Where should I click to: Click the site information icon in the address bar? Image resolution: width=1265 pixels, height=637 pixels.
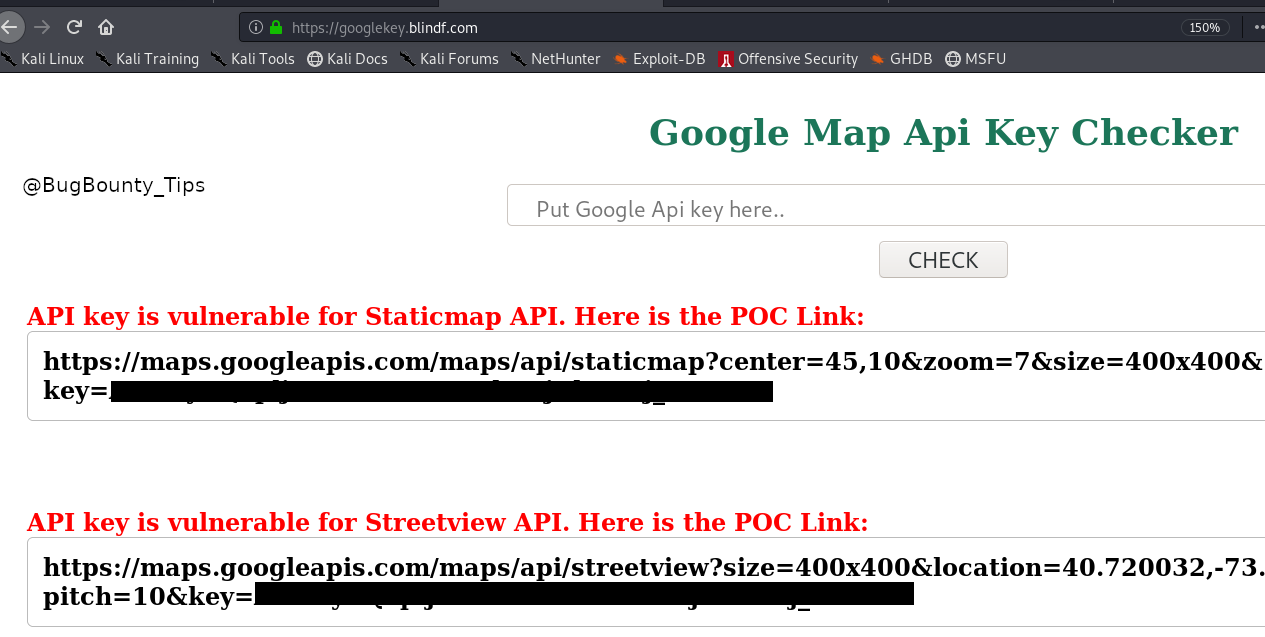[255, 27]
